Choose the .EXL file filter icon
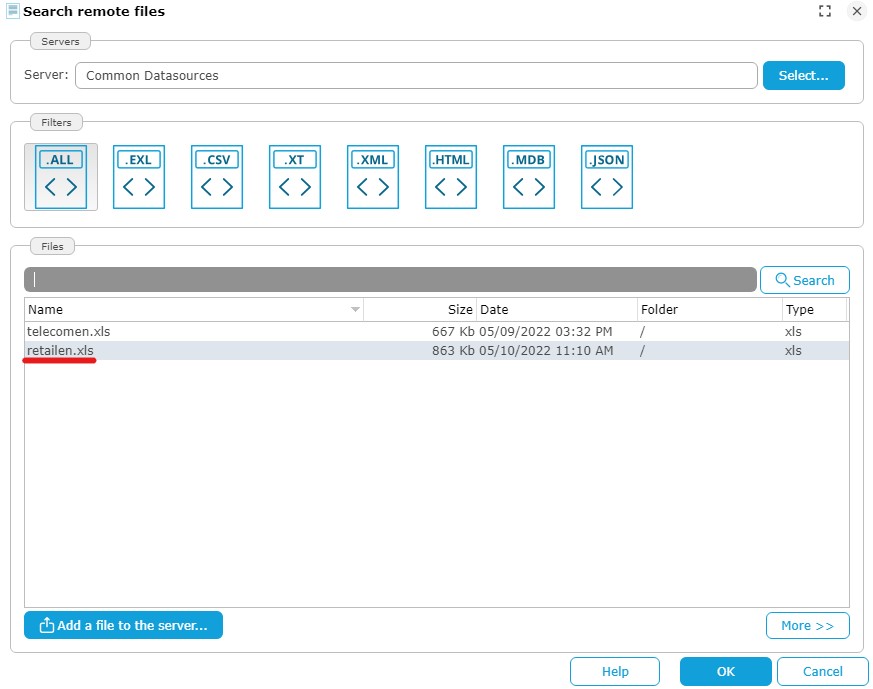873x689 pixels. coord(139,177)
